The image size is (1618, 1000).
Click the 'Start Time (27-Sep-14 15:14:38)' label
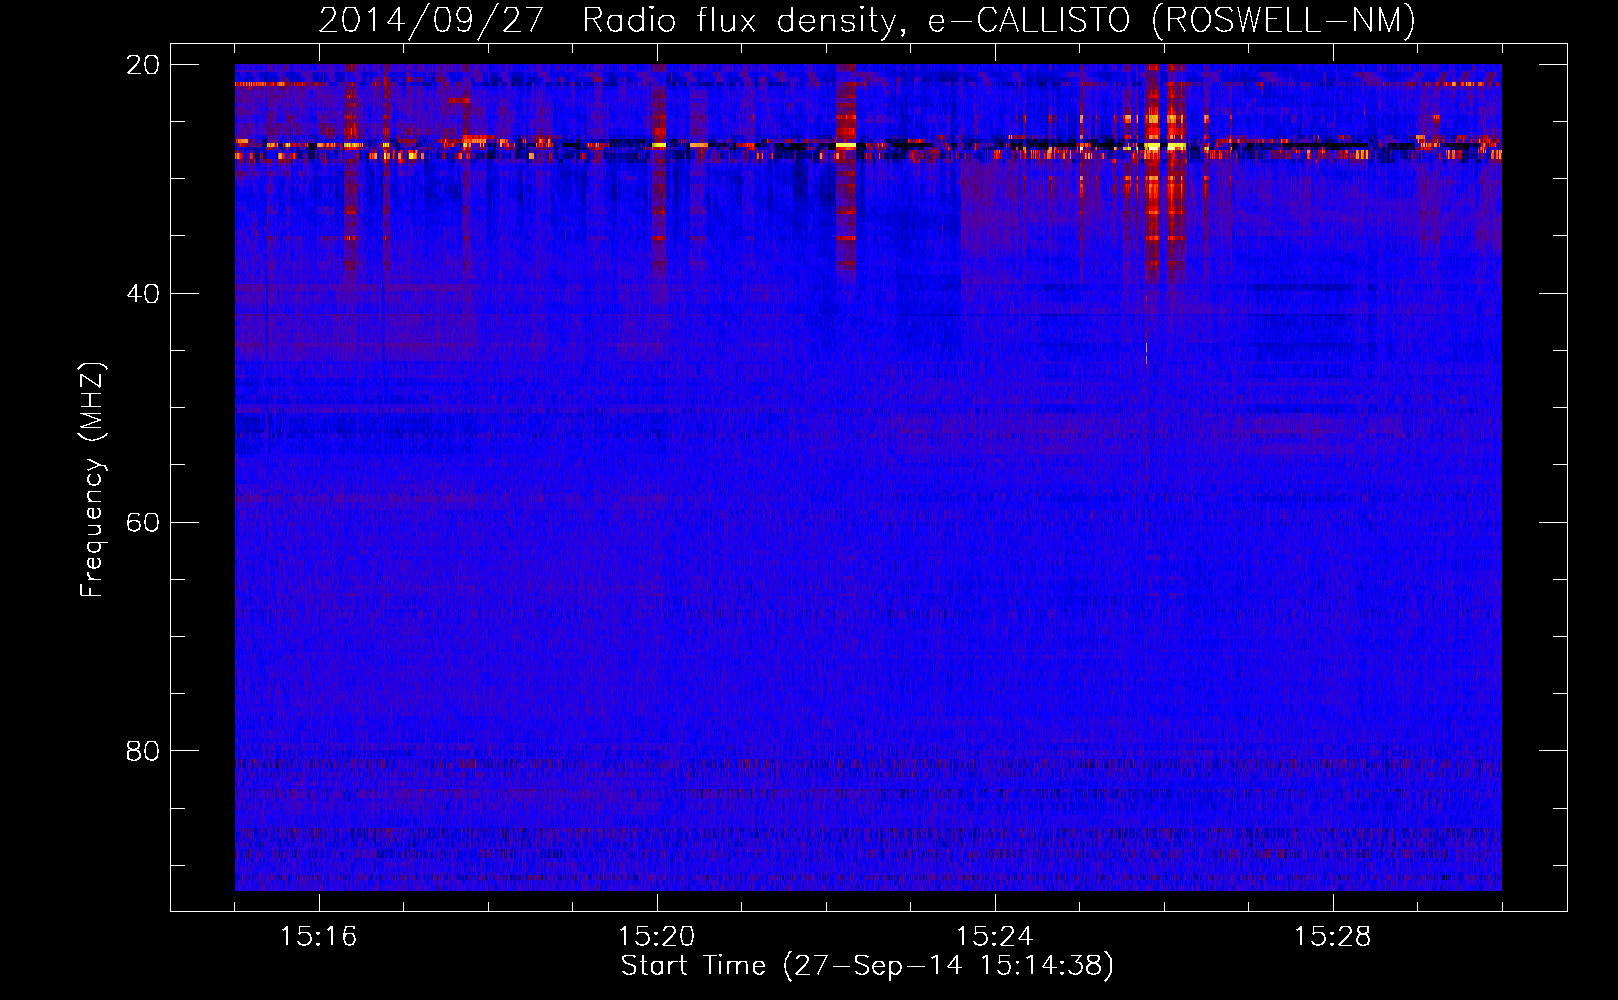[867, 966]
